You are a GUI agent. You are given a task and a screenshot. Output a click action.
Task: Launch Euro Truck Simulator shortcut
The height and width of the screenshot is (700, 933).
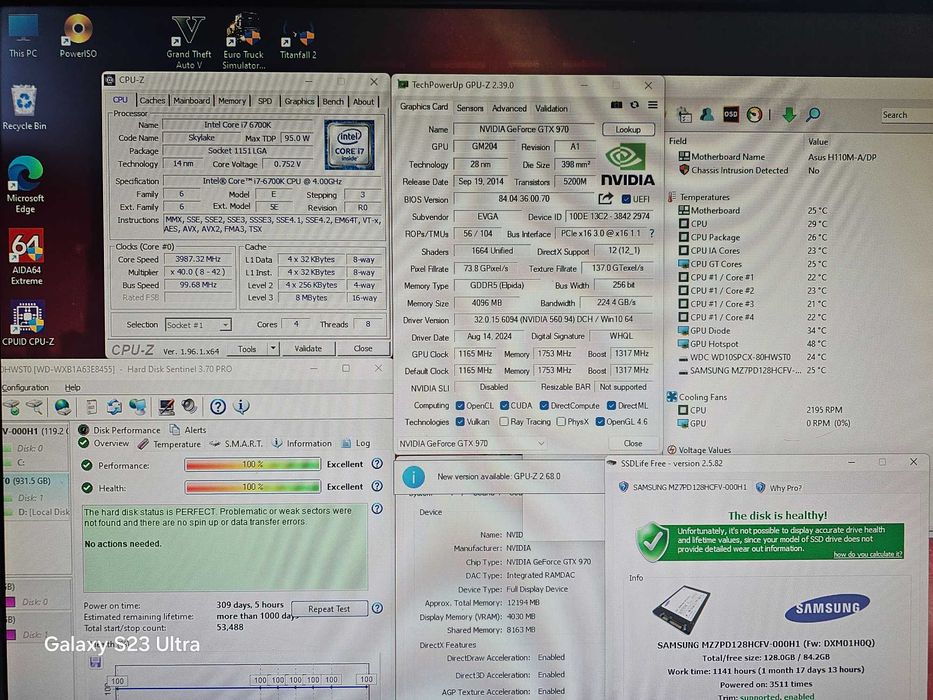(x=243, y=42)
